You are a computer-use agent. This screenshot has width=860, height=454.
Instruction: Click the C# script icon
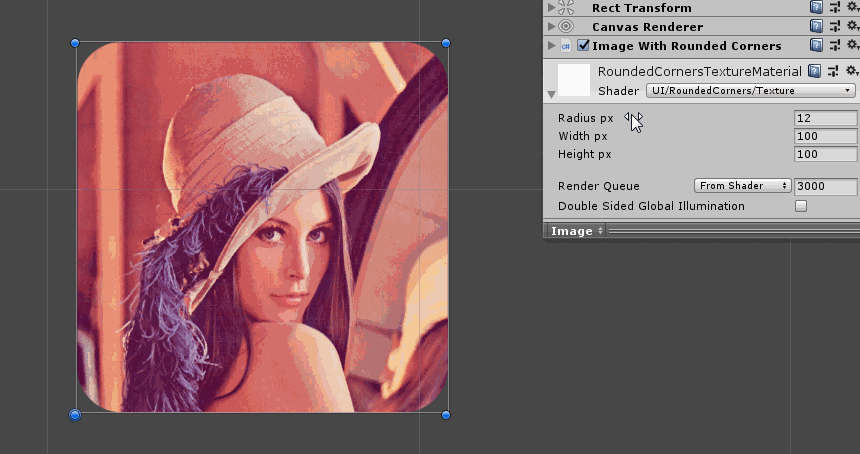565,46
